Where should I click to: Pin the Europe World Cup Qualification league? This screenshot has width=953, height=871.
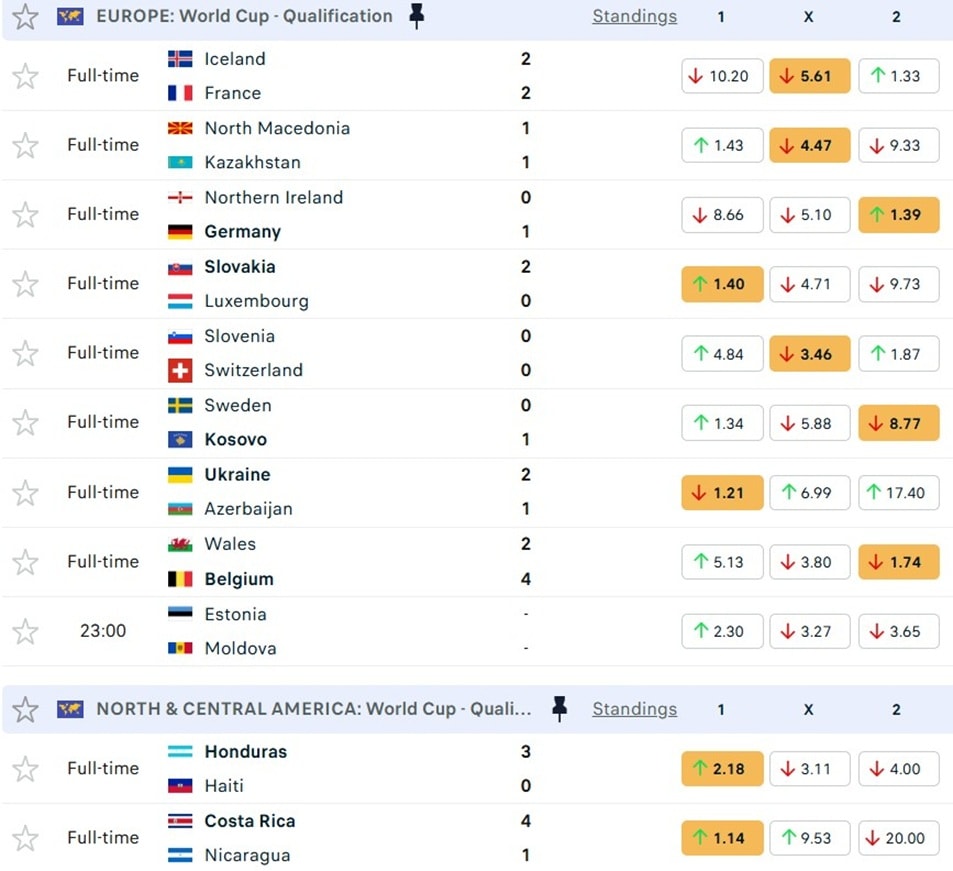click(x=417, y=17)
